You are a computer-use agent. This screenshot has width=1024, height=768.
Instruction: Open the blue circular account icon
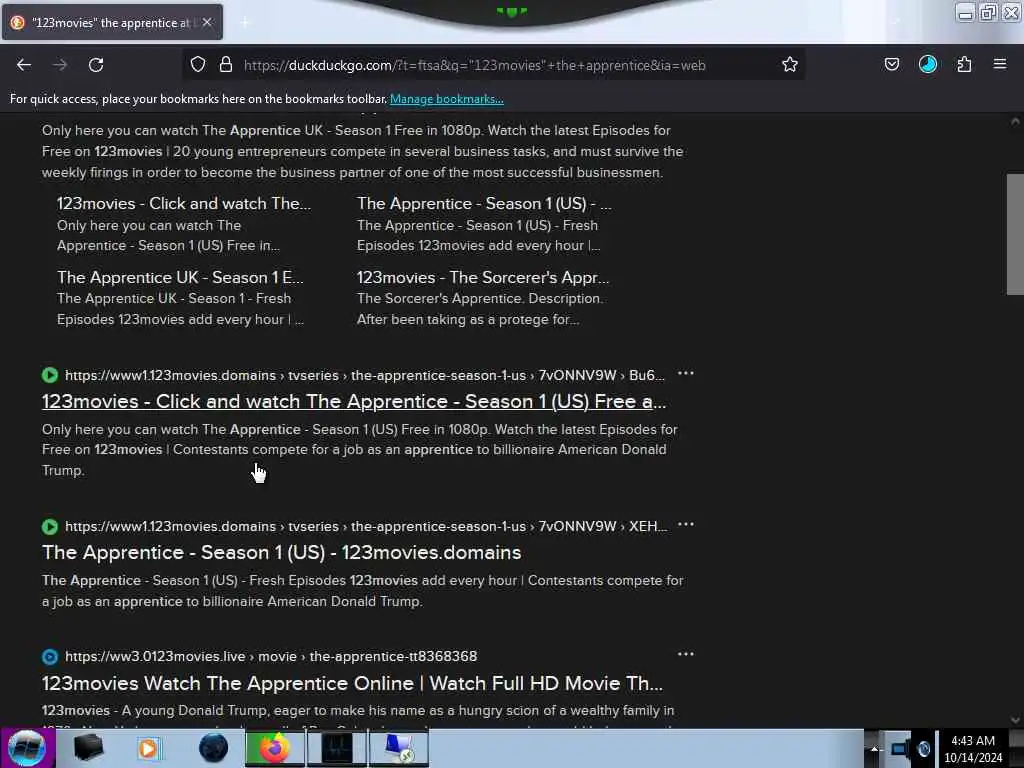[927, 64]
